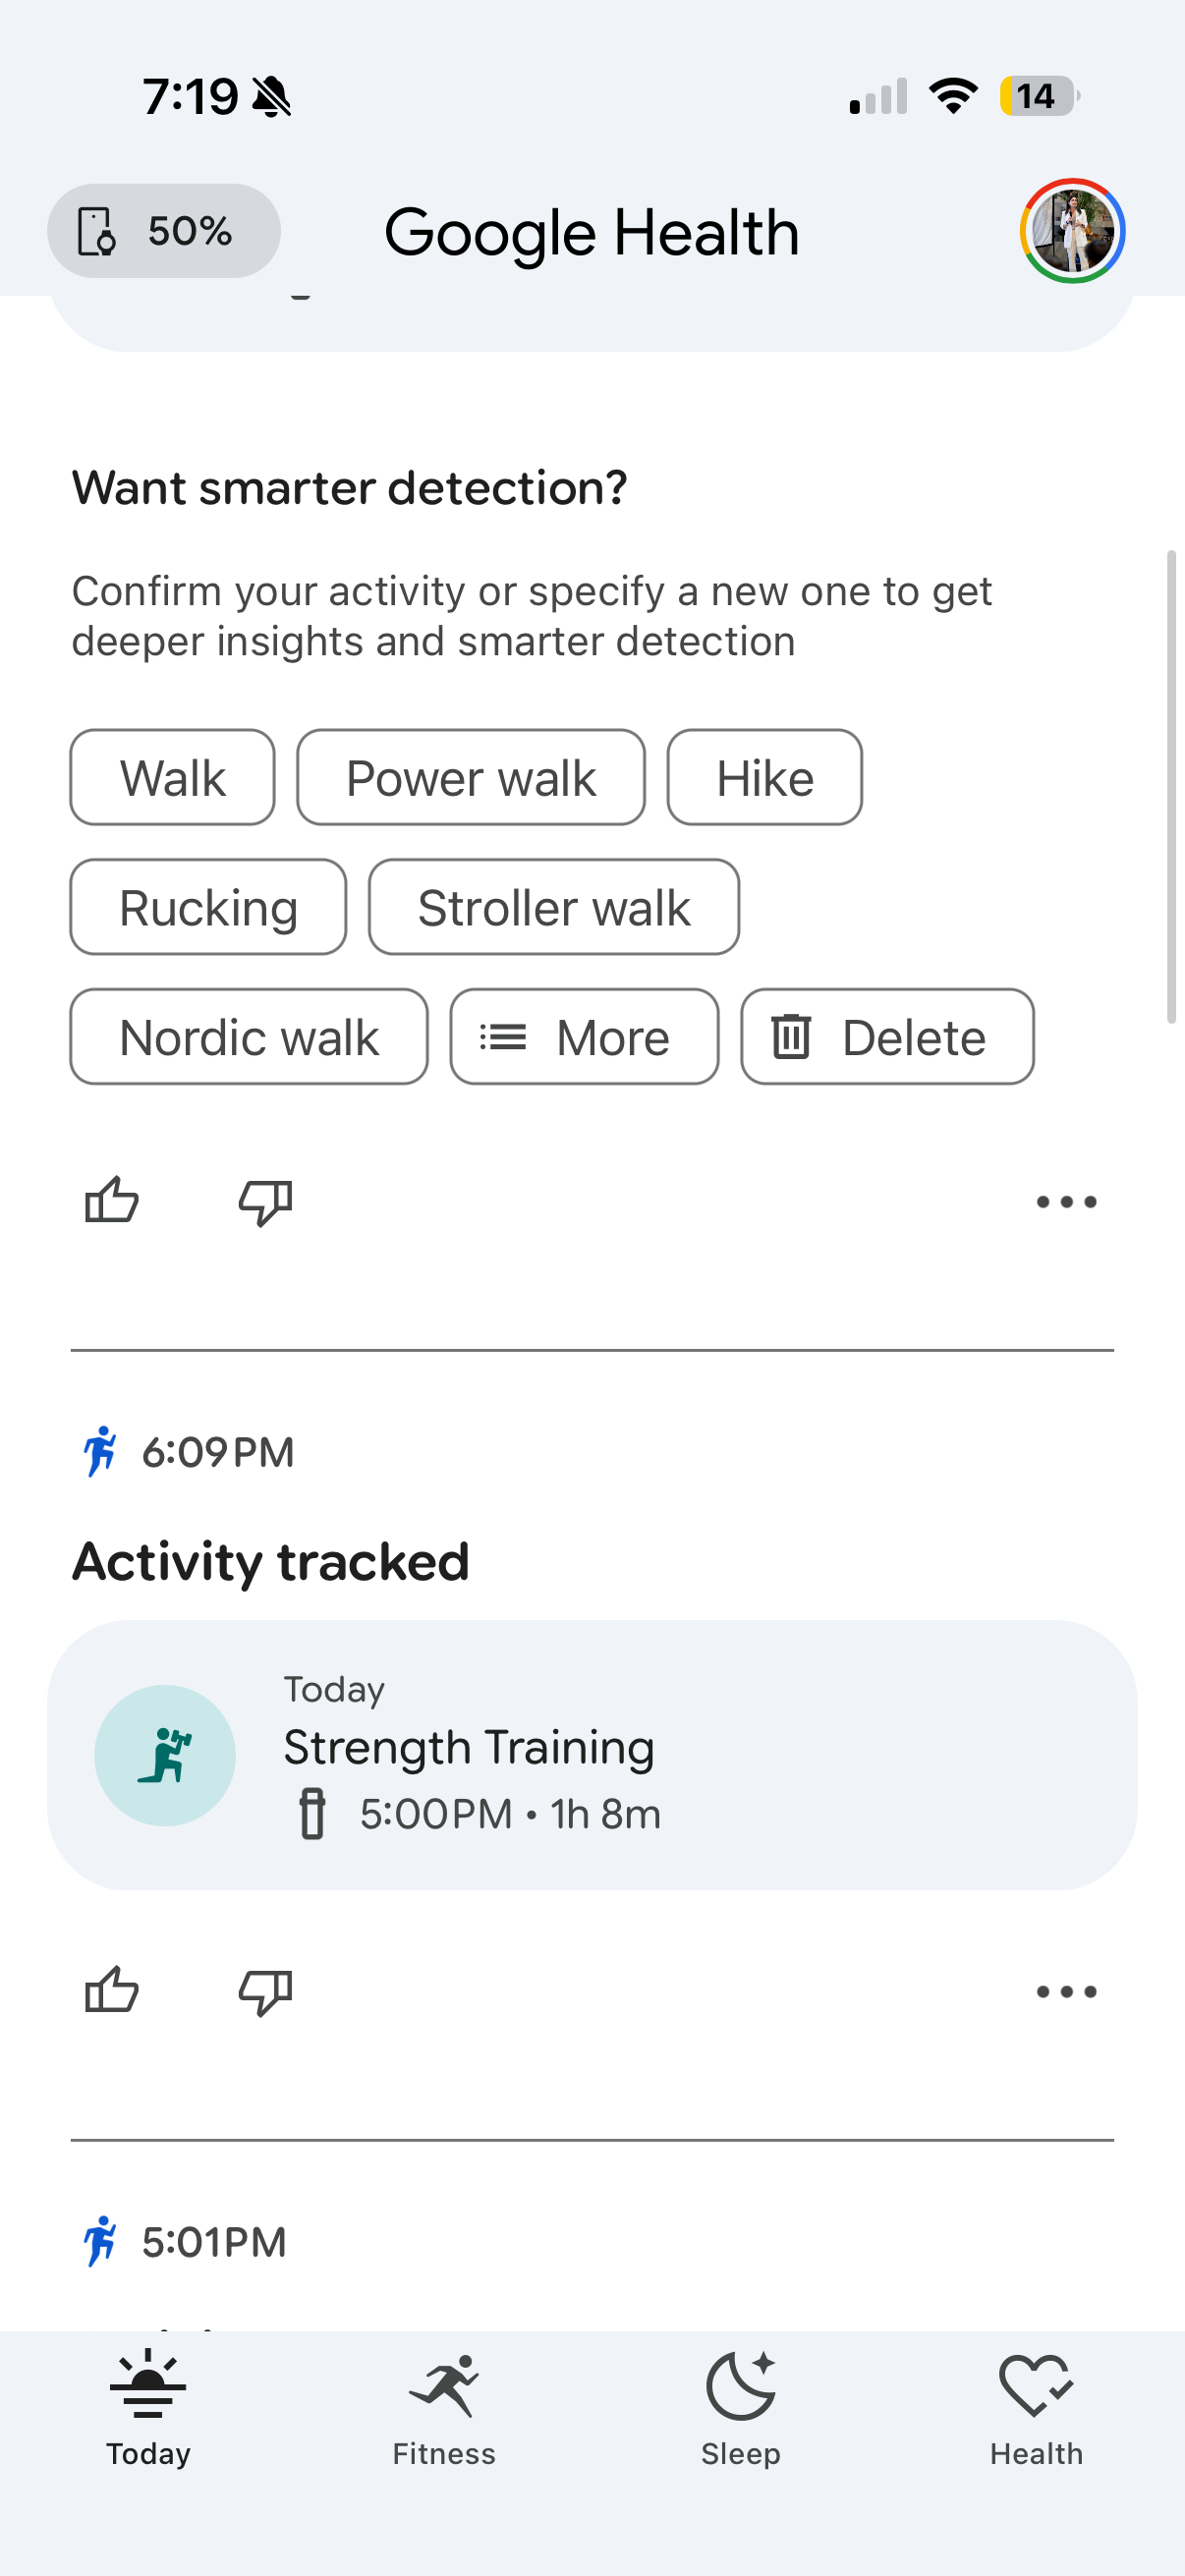Open the profile avatar menu
This screenshot has height=2576, width=1185.
tap(1072, 231)
